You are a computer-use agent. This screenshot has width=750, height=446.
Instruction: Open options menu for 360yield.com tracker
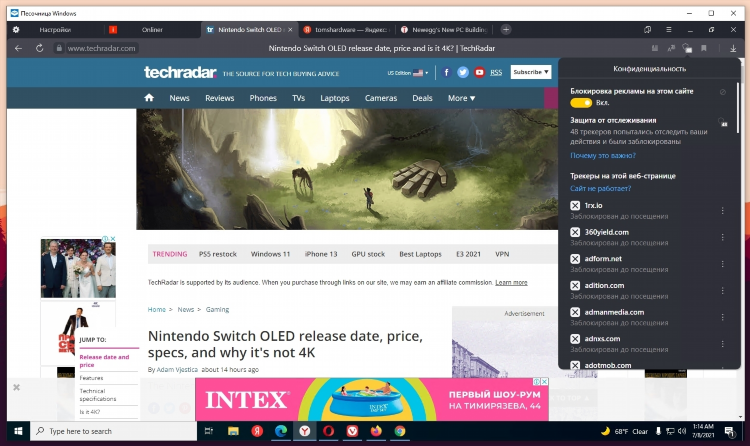pyautogui.click(x=722, y=237)
